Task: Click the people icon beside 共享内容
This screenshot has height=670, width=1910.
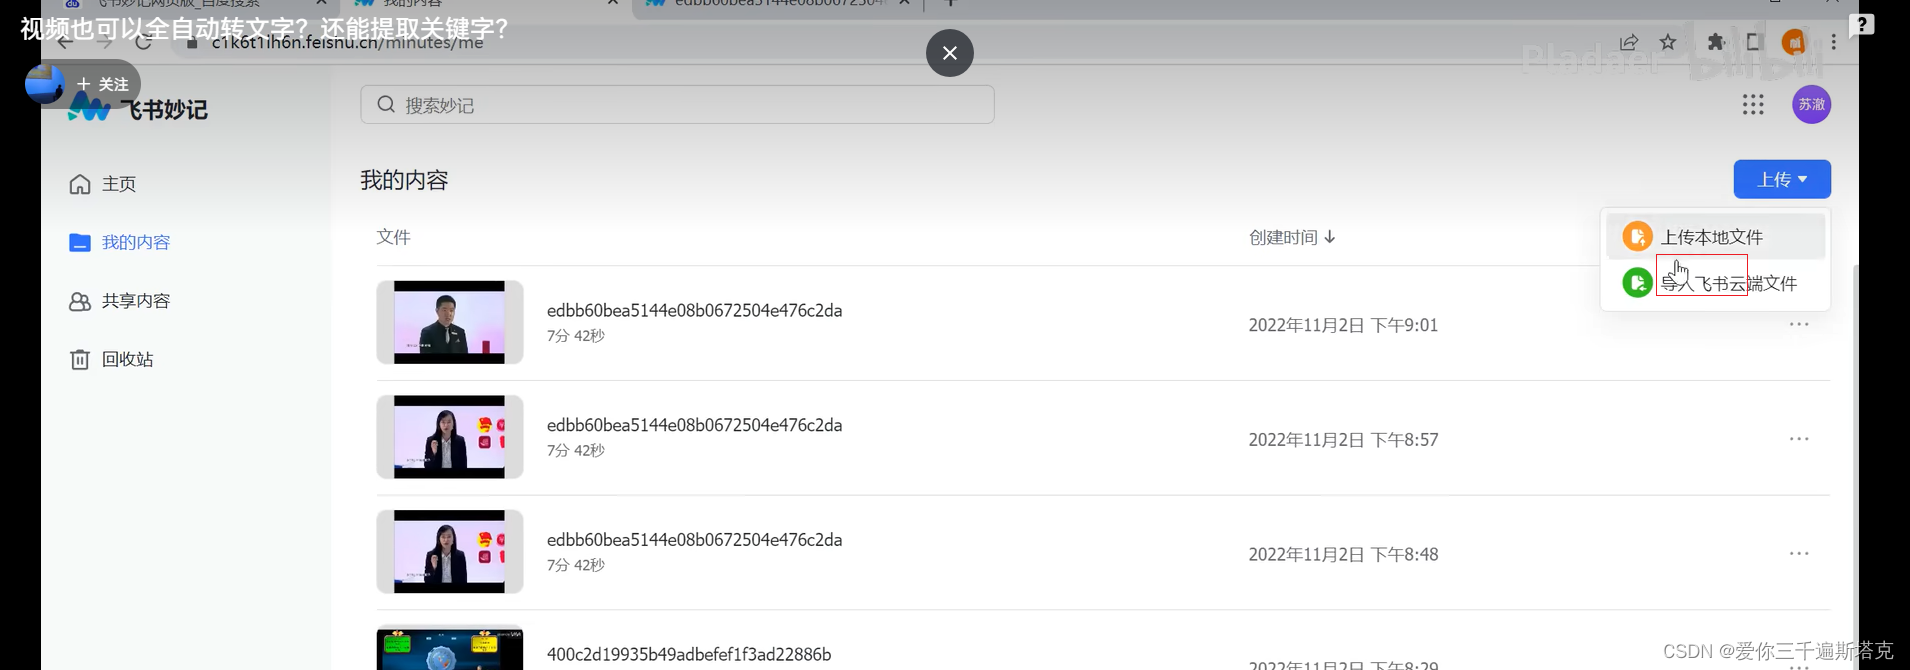Action: tap(80, 301)
